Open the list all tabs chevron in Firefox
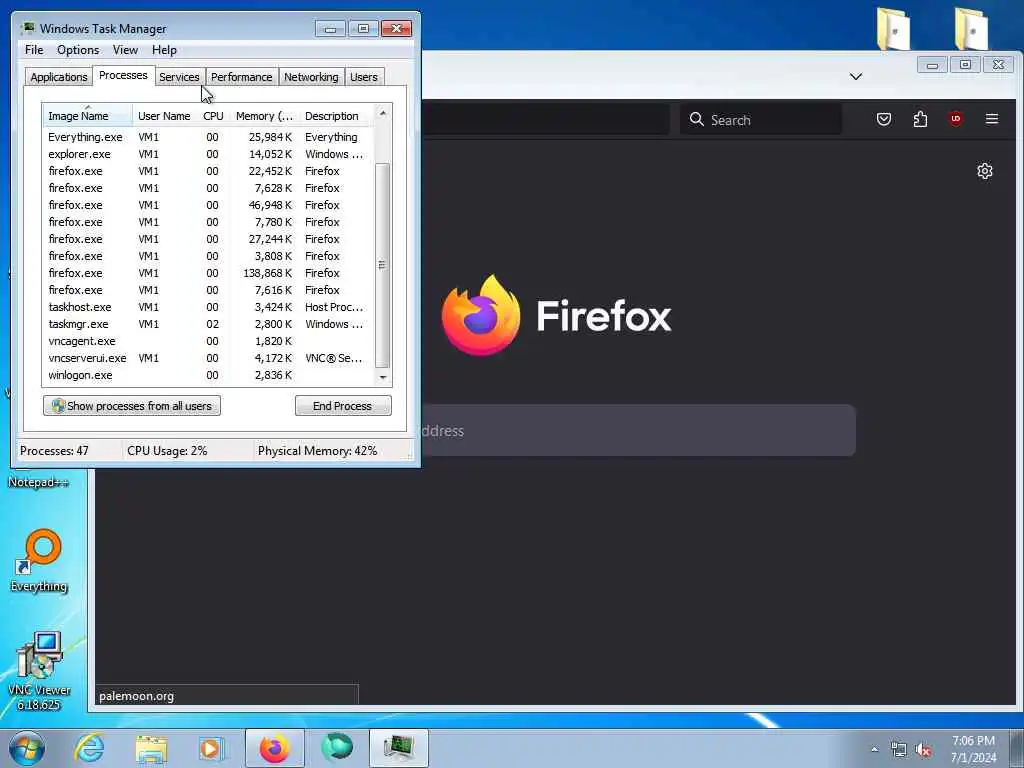The width and height of the screenshot is (1024, 768). (856, 76)
